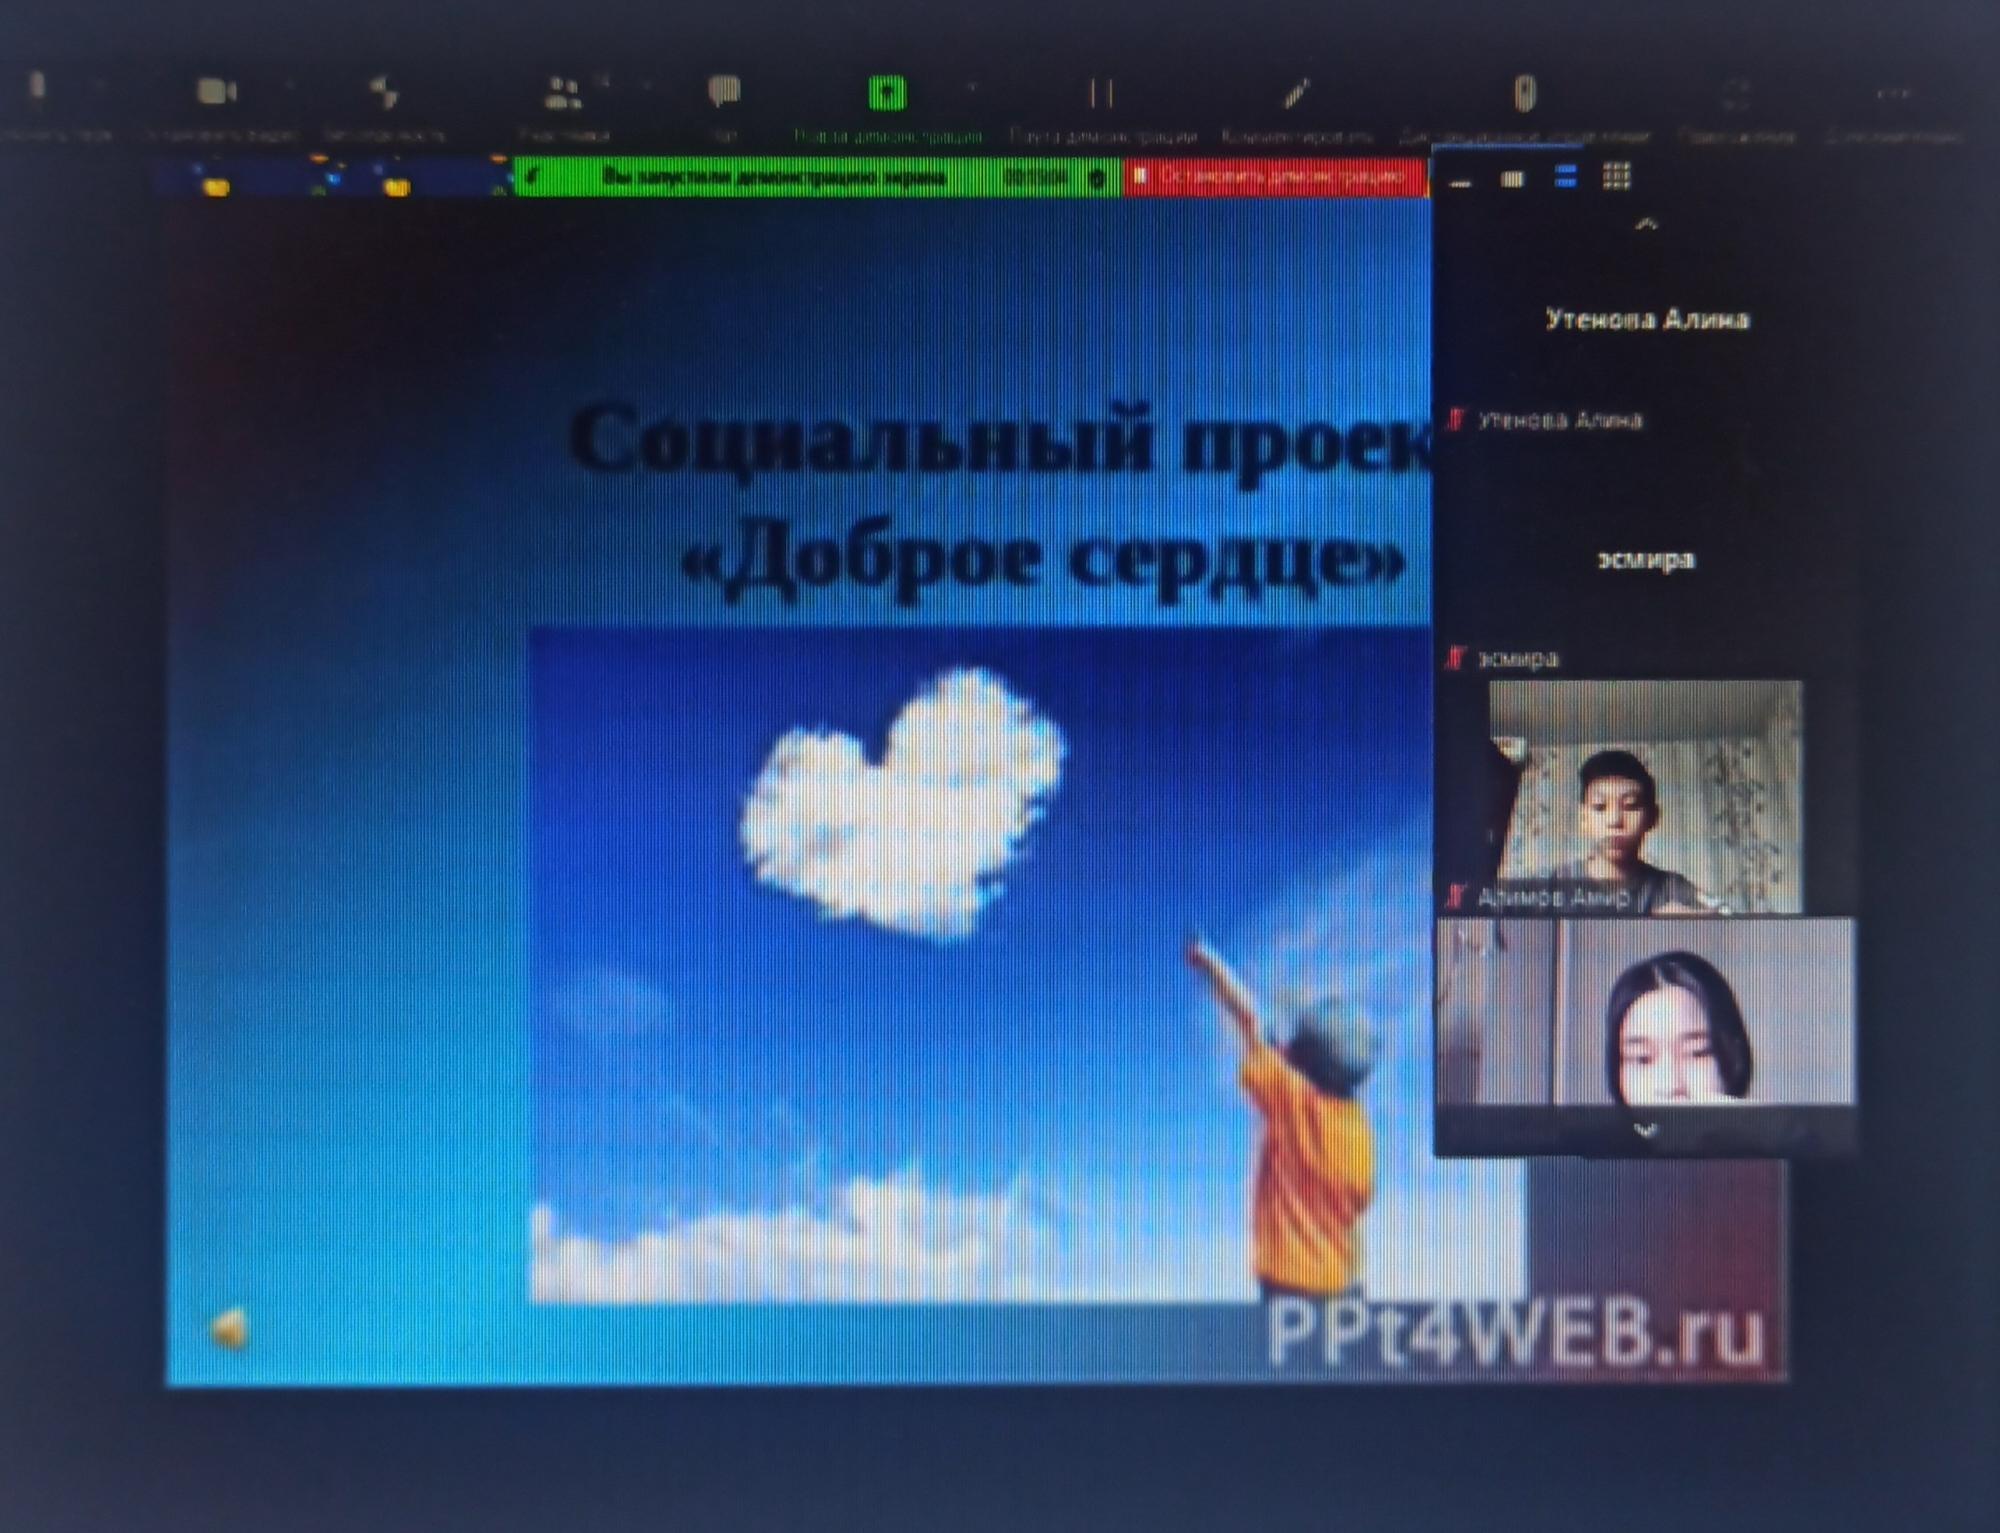Switch video panel to single-tile view
This screenshot has height=1533, width=2000.
[1513, 179]
